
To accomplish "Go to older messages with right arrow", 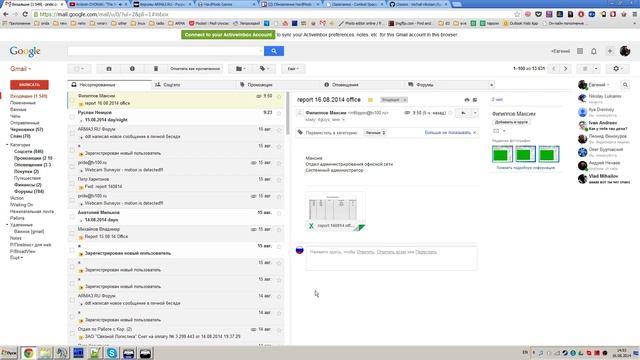I will point(565,69).
